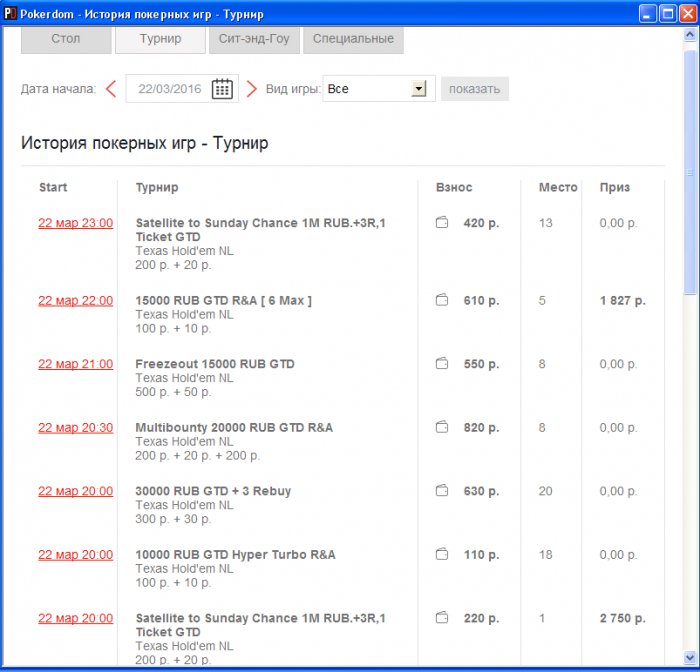The width and height of the screenshot is (700, 672).
Task: Click the text 200 р. + 20 р. + 200 р.
Action: pyautogui.click(x=197, y=455)
